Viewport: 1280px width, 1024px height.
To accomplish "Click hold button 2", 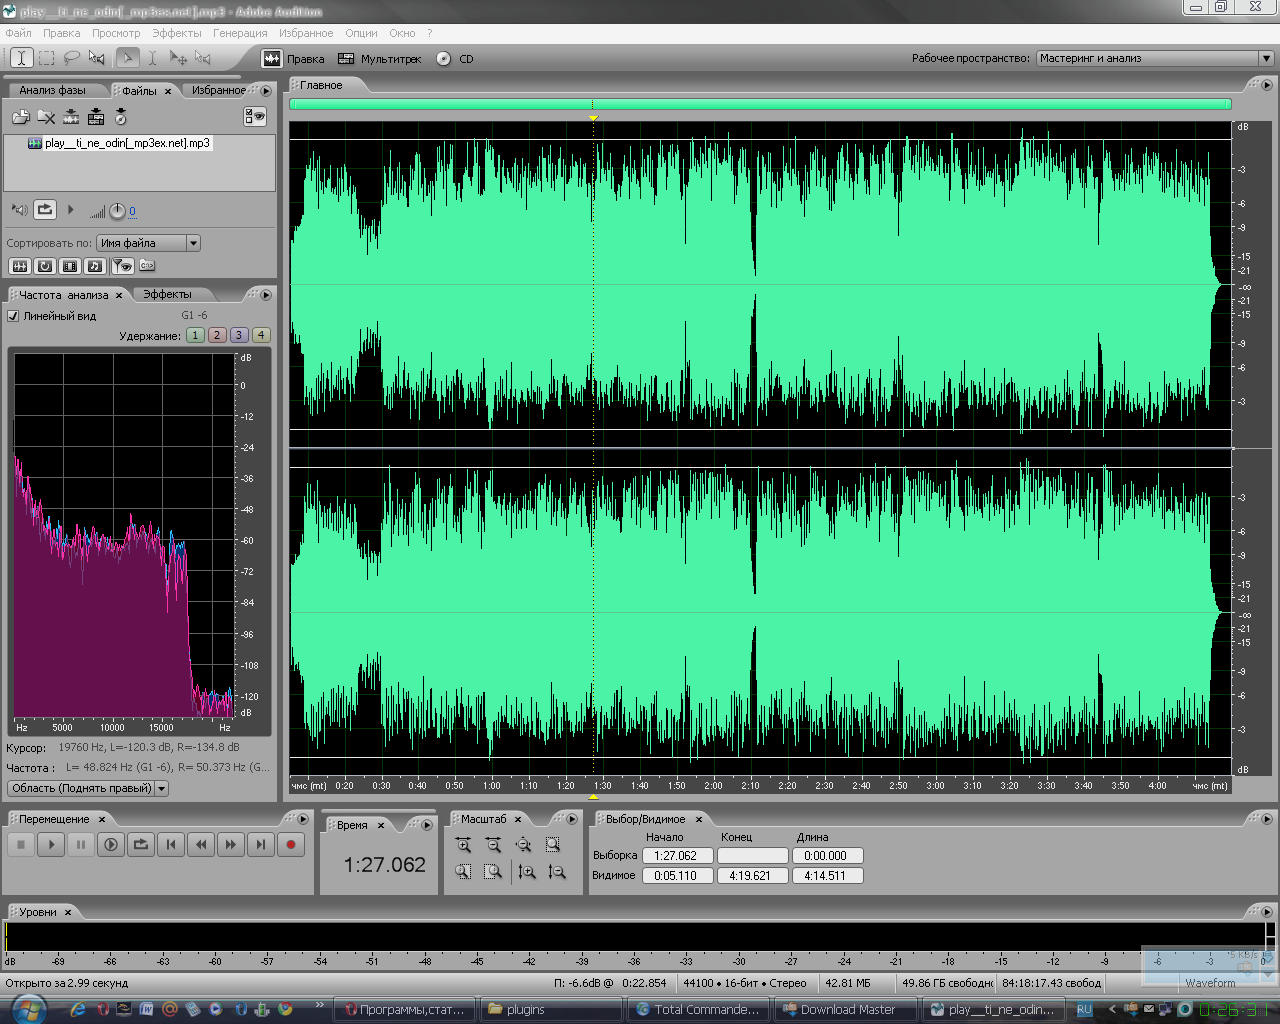I will [x=217, y=335].
